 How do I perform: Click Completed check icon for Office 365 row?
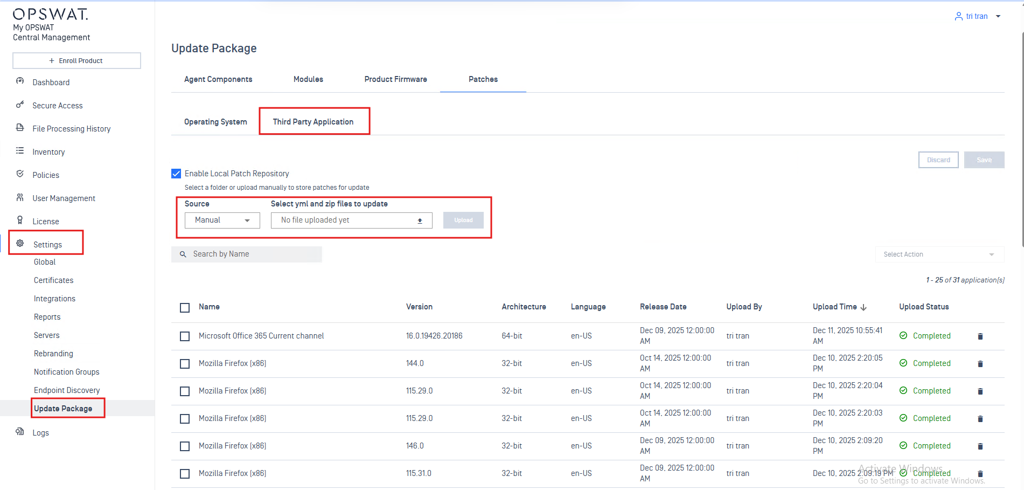pos(903,336)
